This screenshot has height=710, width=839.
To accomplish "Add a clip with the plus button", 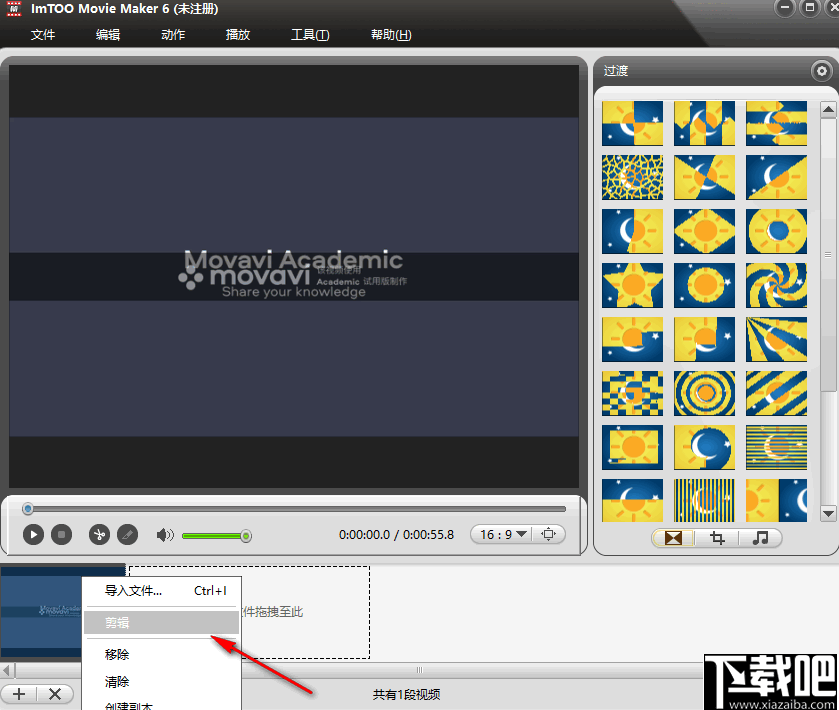I will (19, 693).
